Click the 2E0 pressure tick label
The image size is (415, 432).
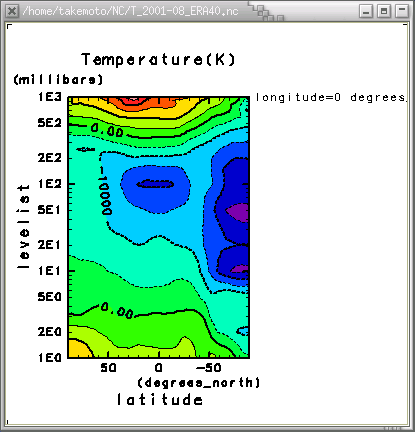click(50, 332)
